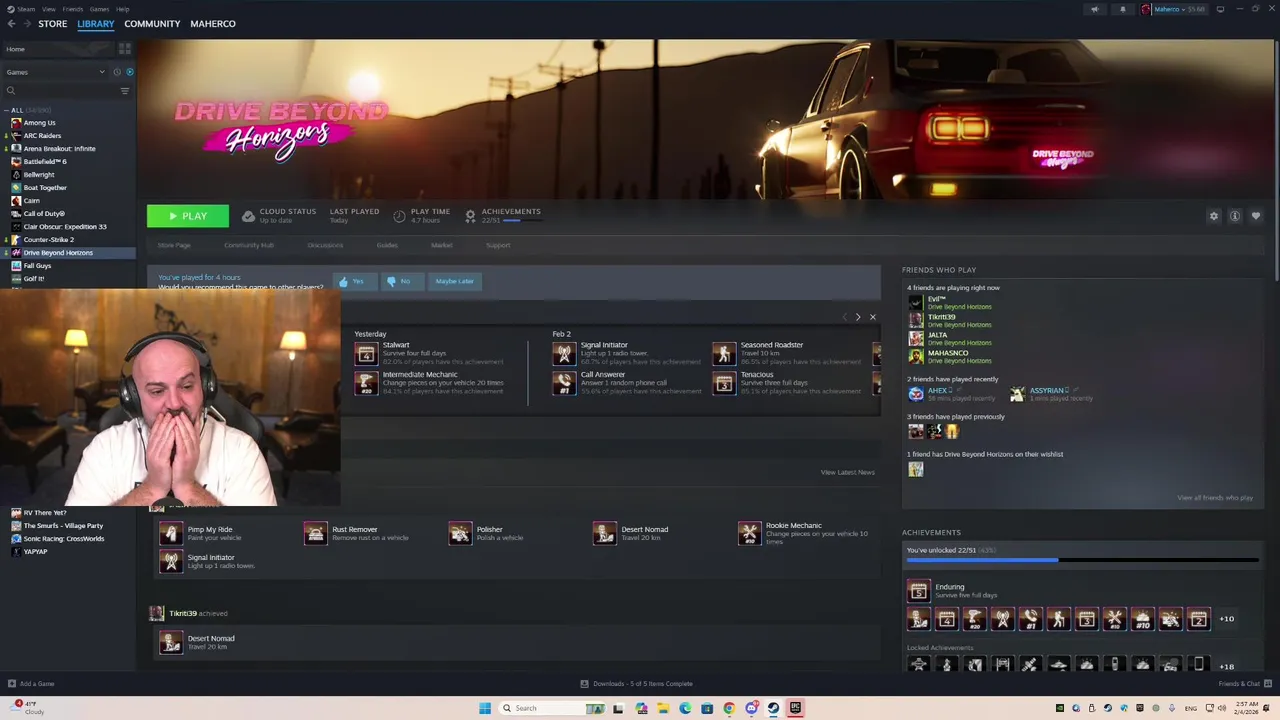Image resolution: width=1280 pixels, height=720 pixels.
Task: Show the +18 more locked achievements
Action: click(x=1226, y=667)
